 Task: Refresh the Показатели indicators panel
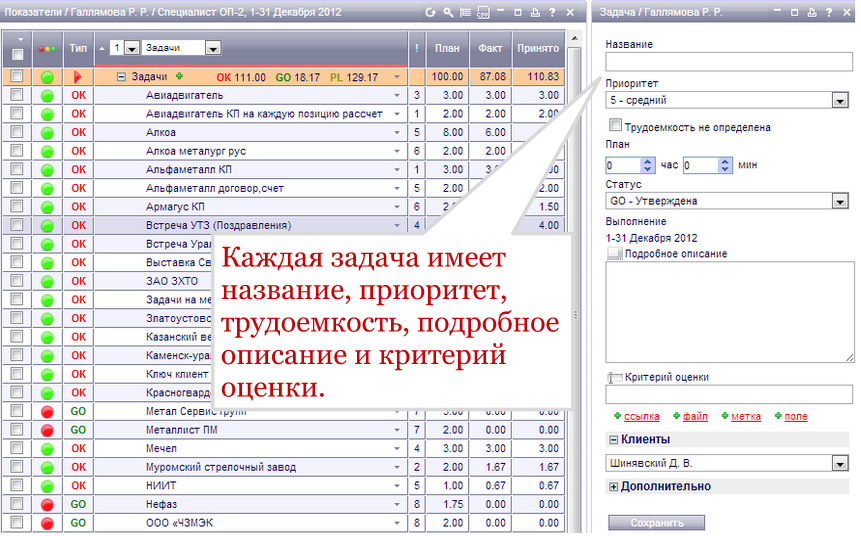point(430,12)
